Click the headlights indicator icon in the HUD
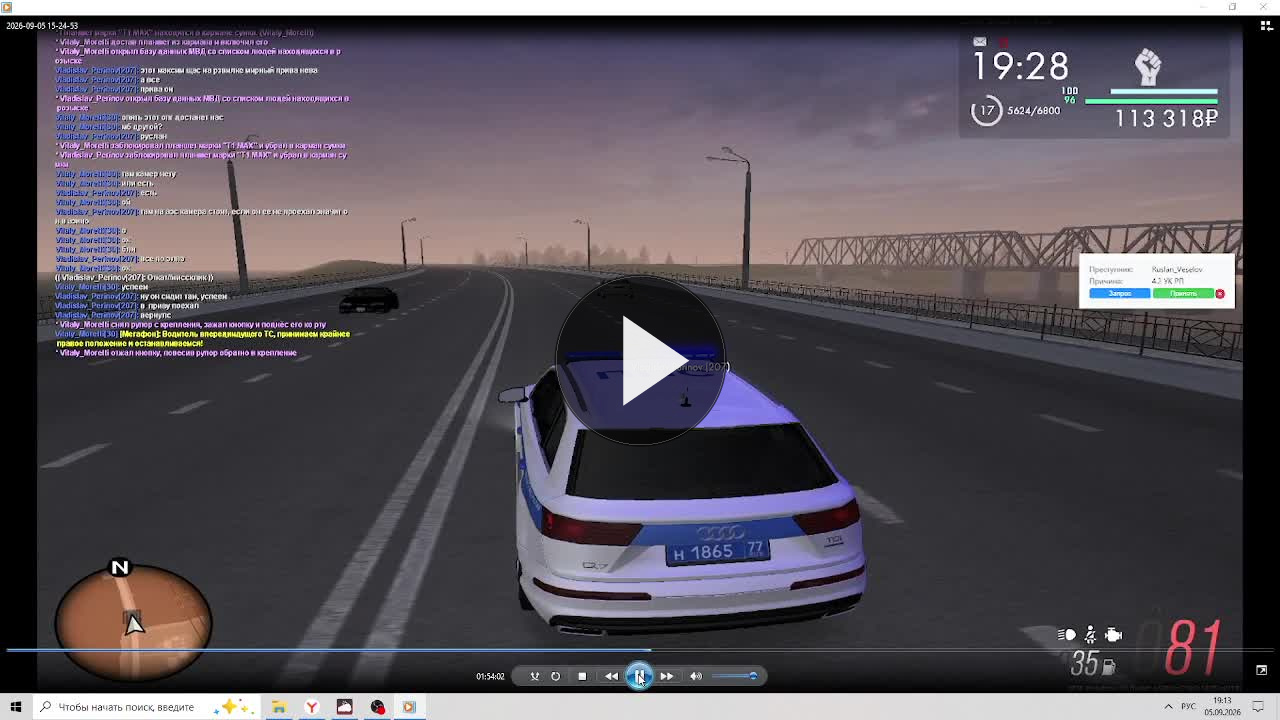 pyautogui.click(x=1067, y=635)
